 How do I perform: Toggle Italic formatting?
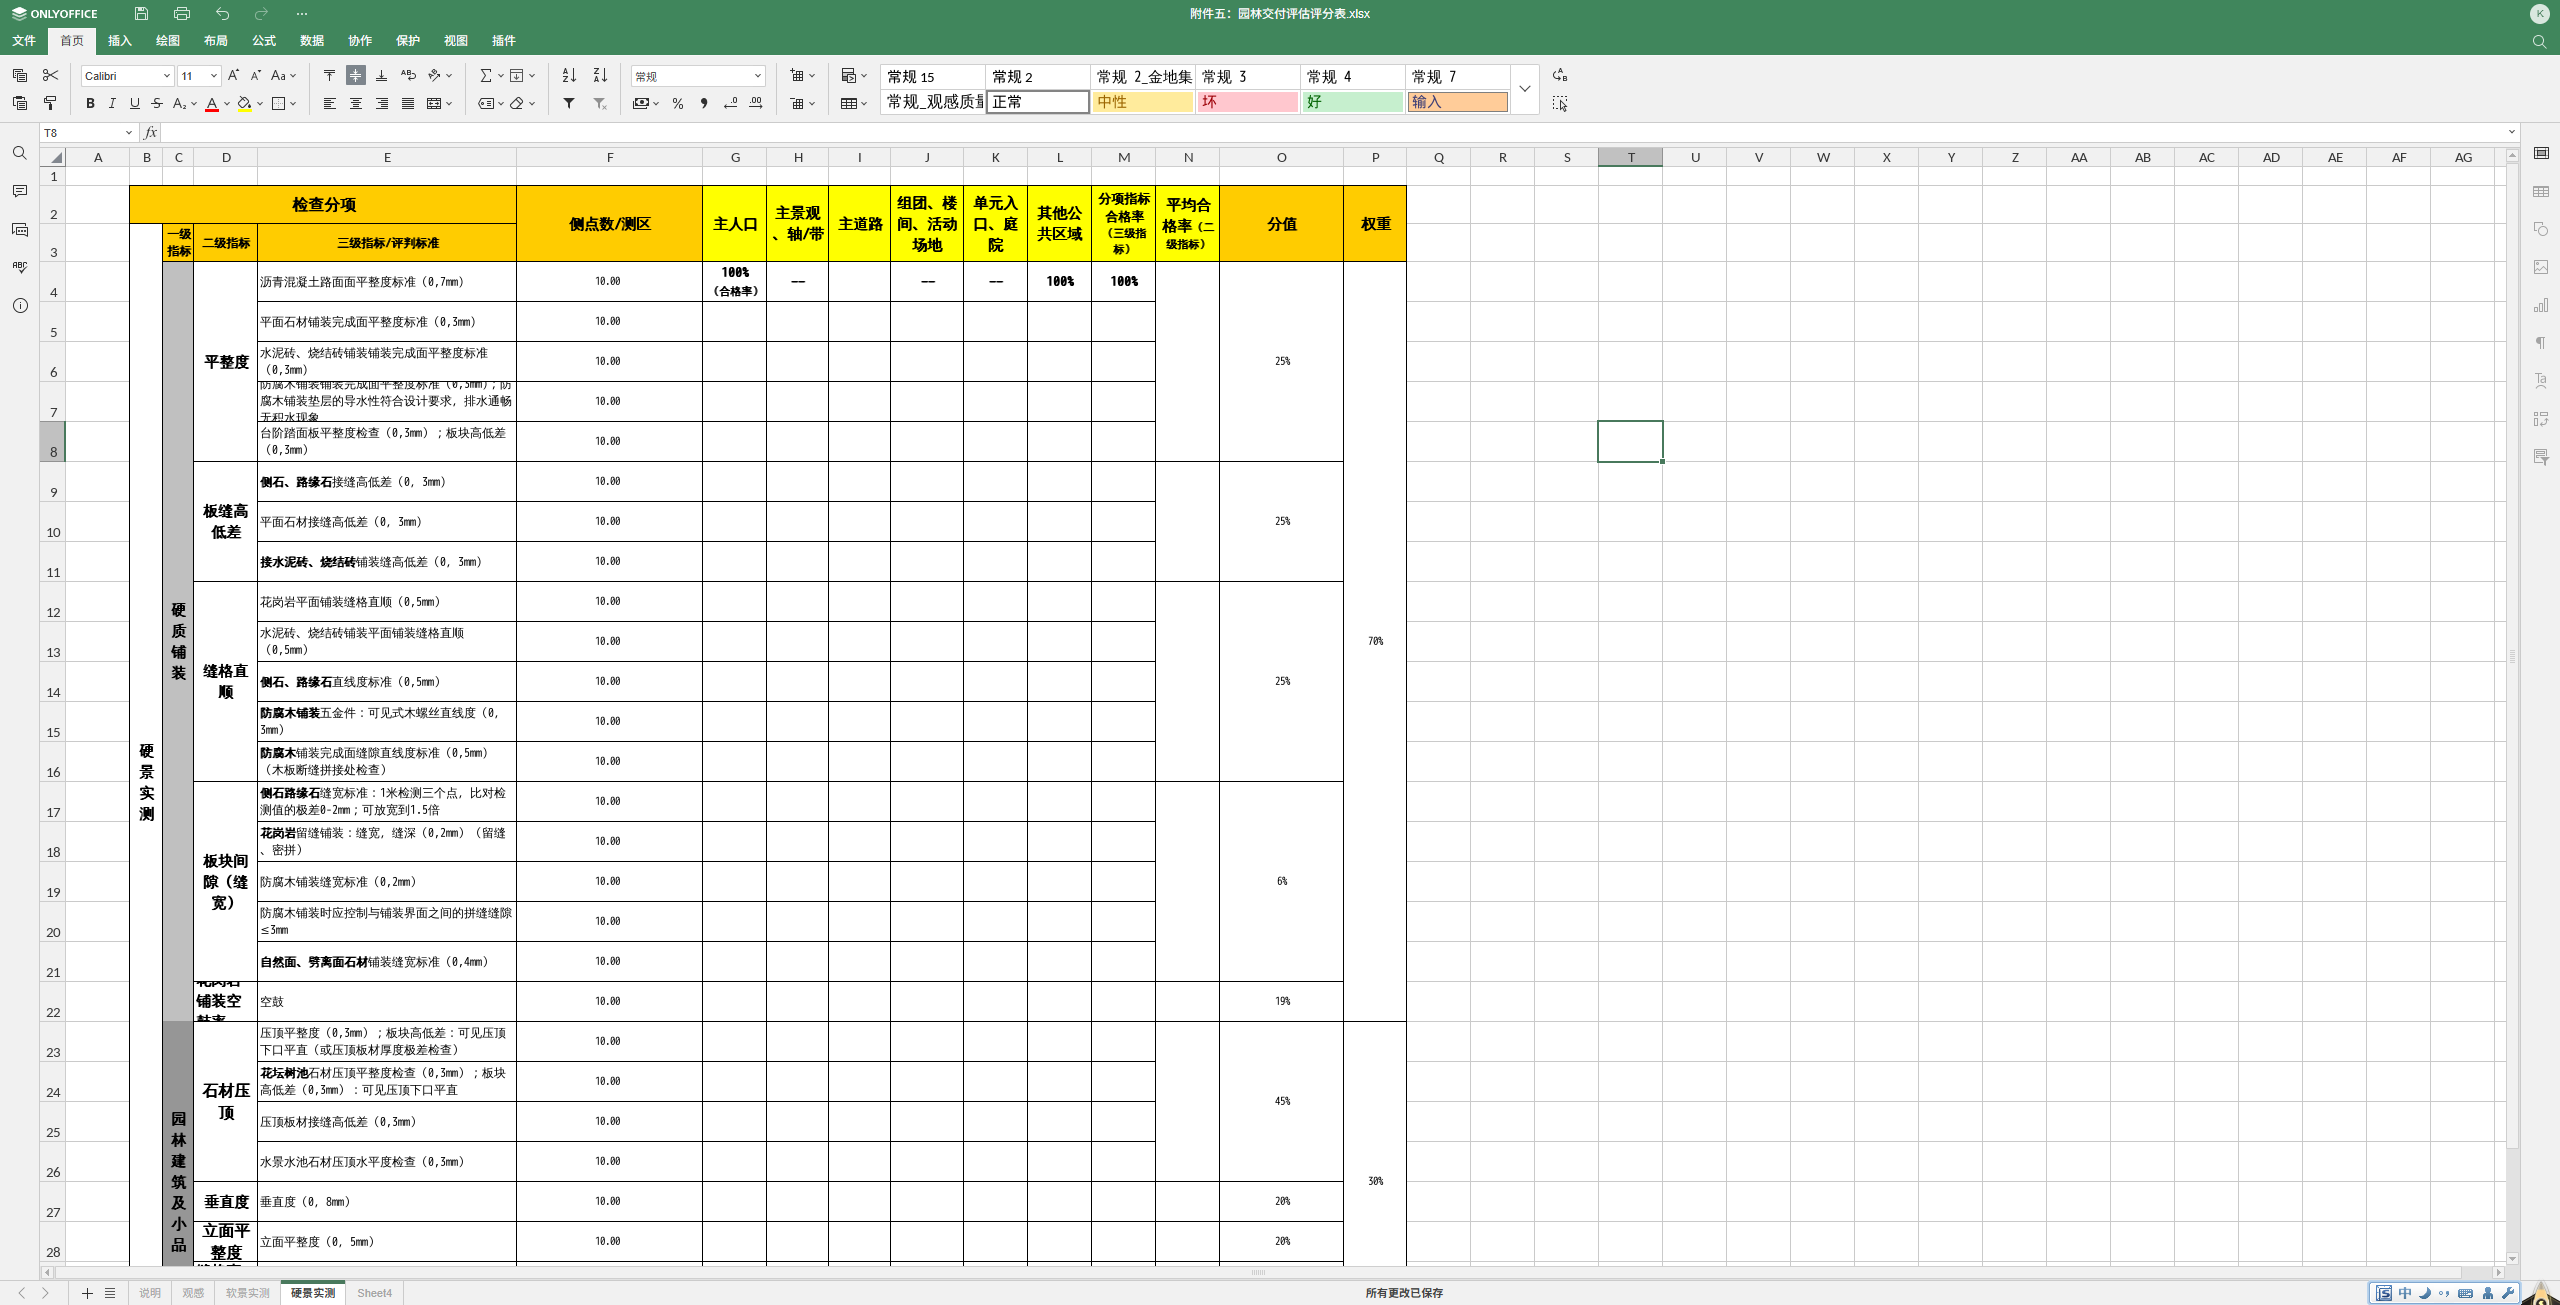(112, 103)
